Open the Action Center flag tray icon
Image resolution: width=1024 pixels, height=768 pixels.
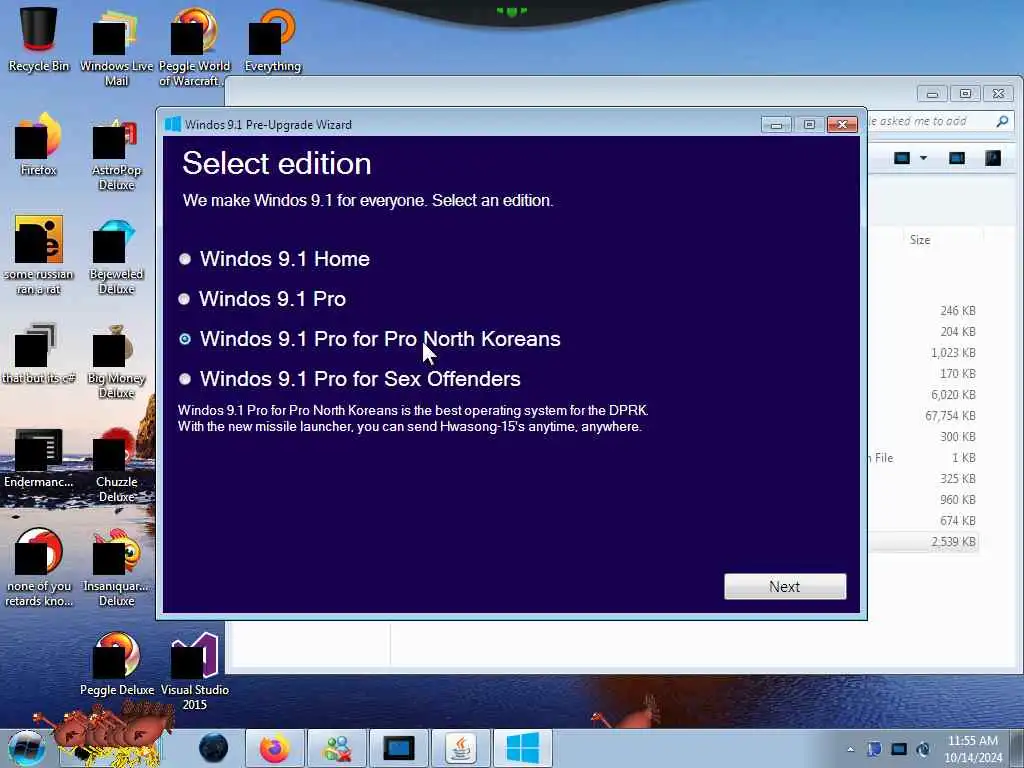(874, 749)
